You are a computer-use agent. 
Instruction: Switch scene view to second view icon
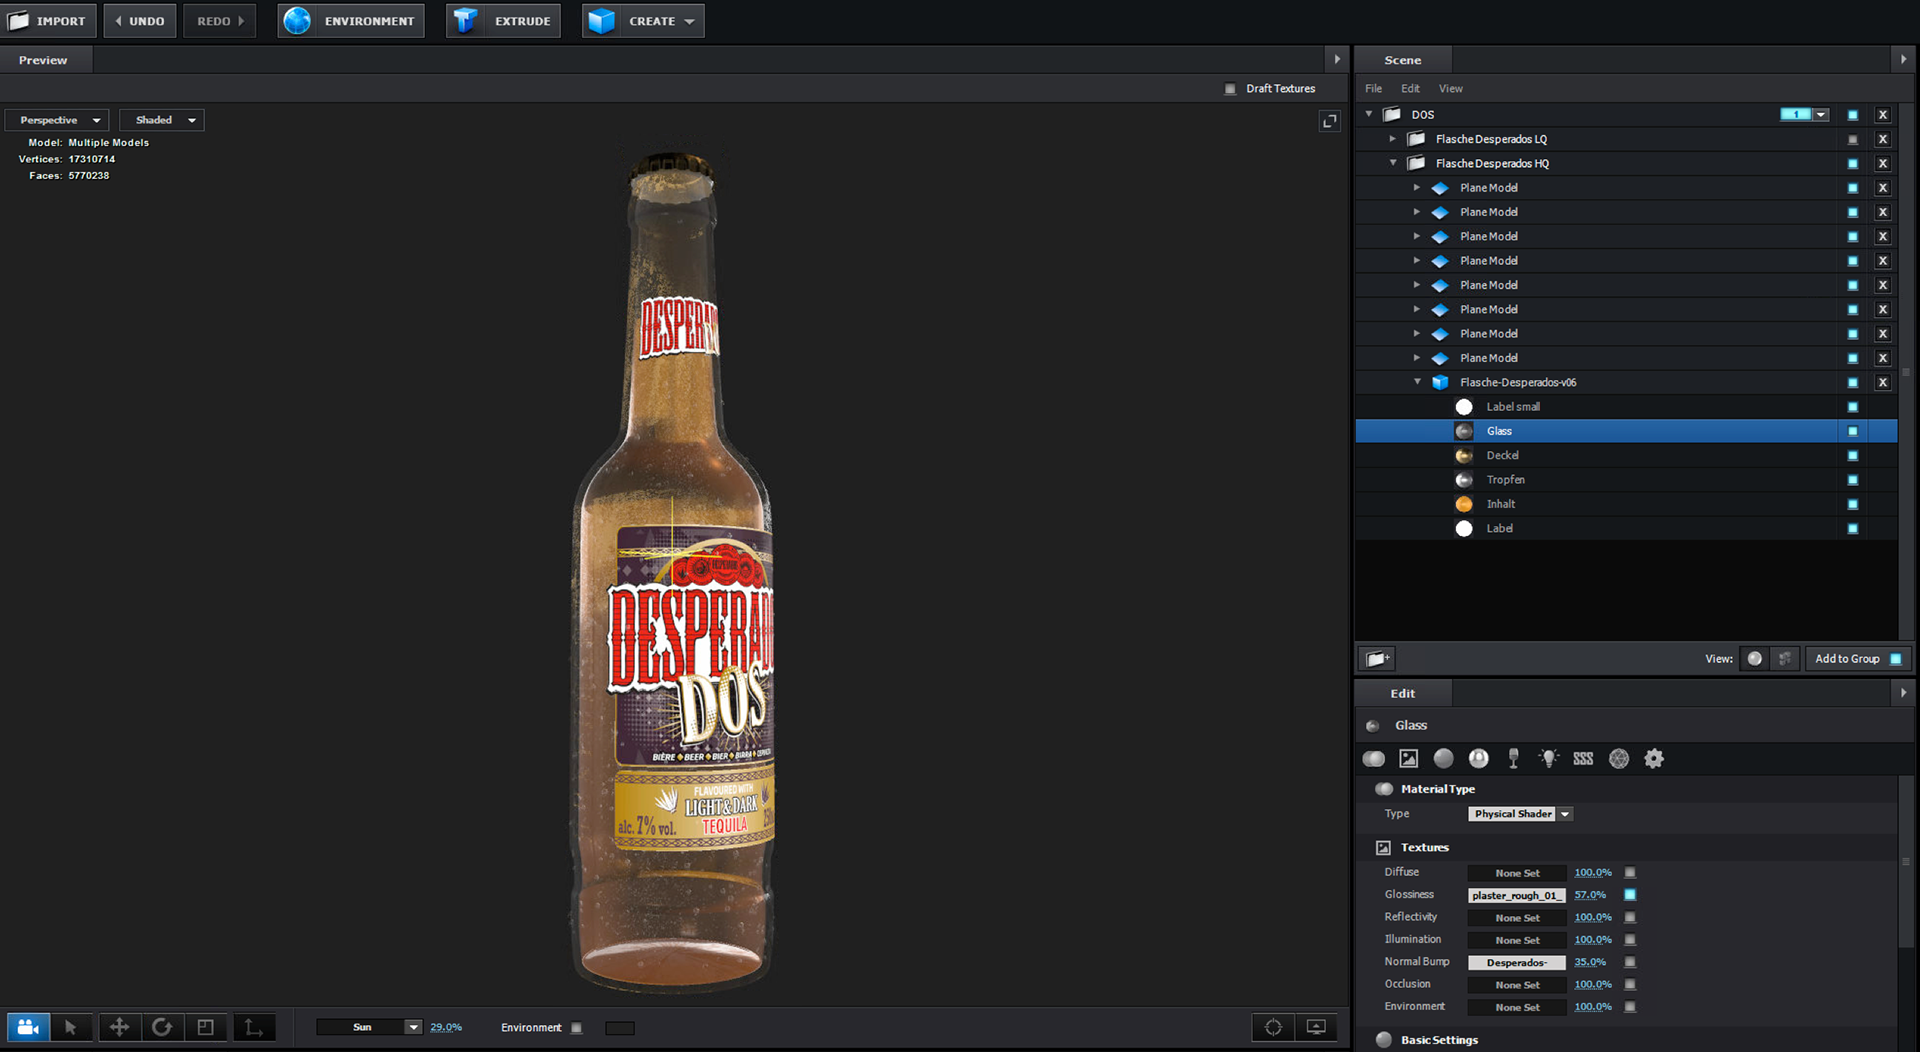click(x=1785, y=659)
